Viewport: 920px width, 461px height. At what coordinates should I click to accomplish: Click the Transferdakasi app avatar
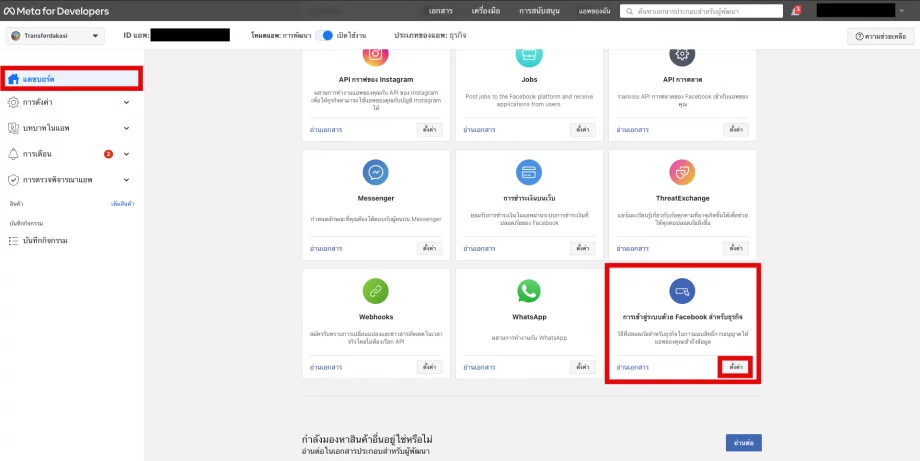(x=16, y=36)
